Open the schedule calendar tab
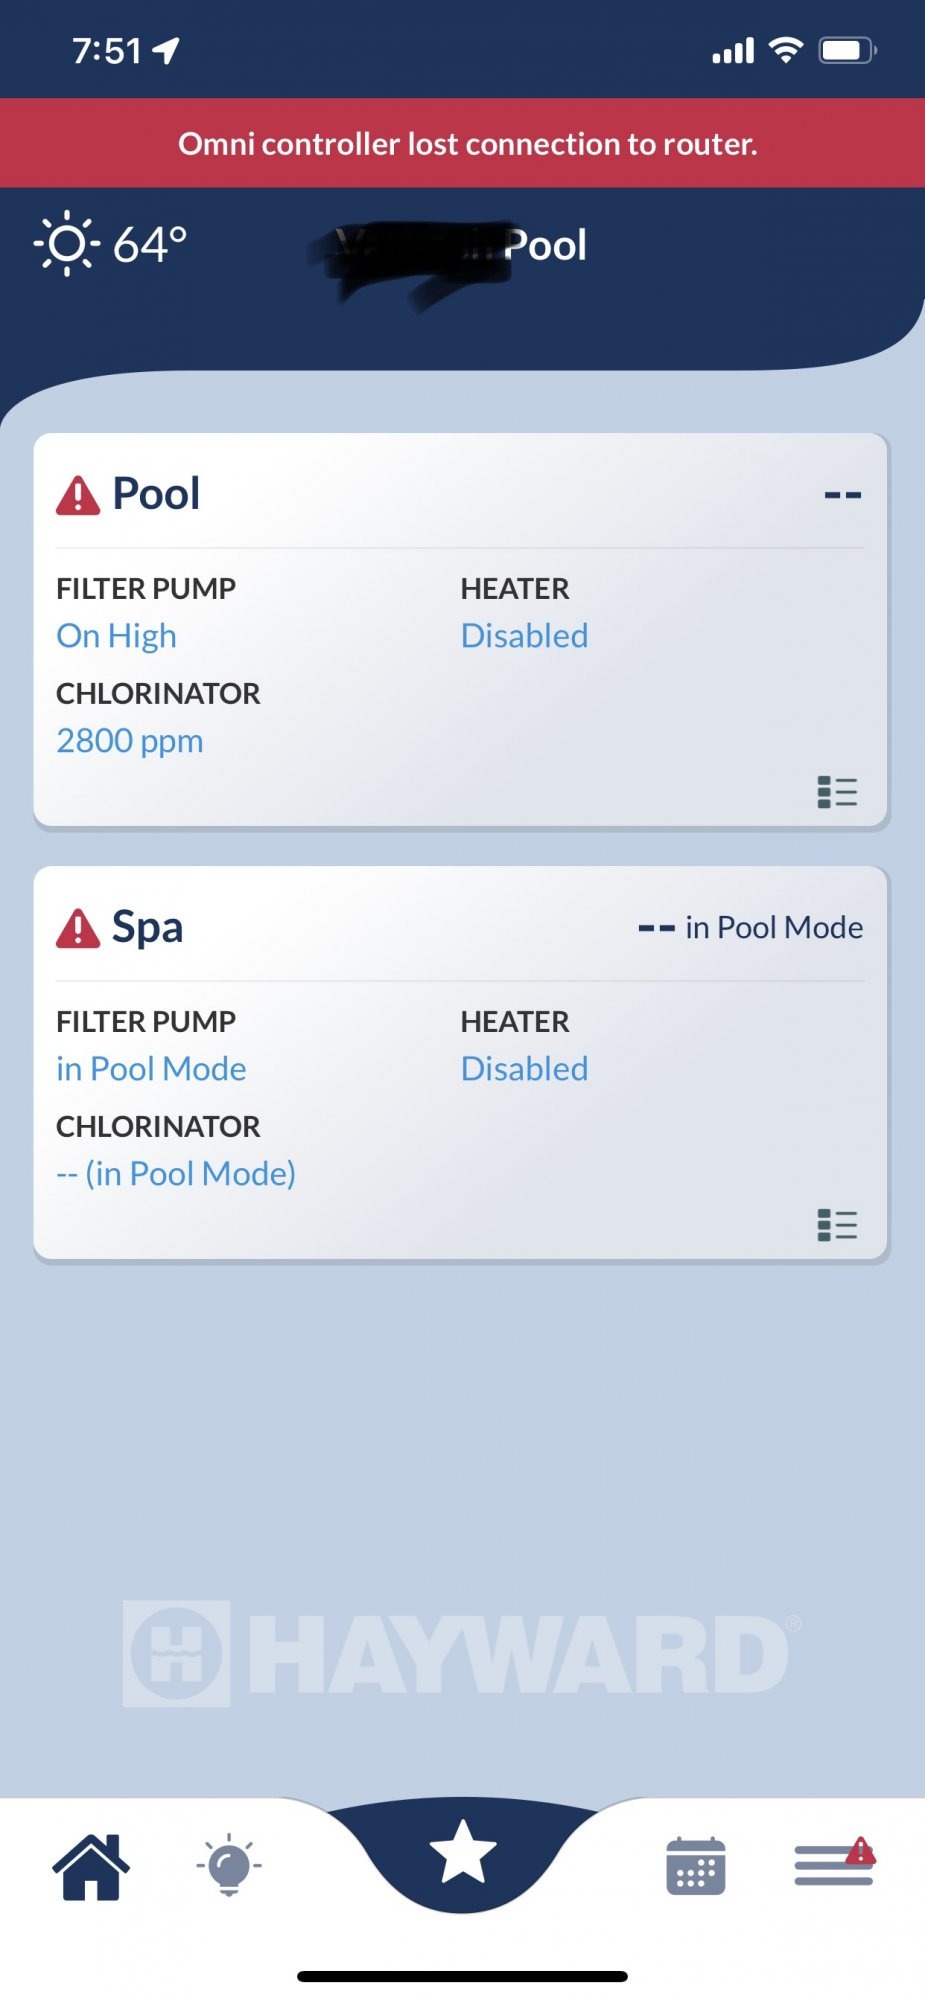The height and width of the screenshot is (2000, 925). 696,1866
